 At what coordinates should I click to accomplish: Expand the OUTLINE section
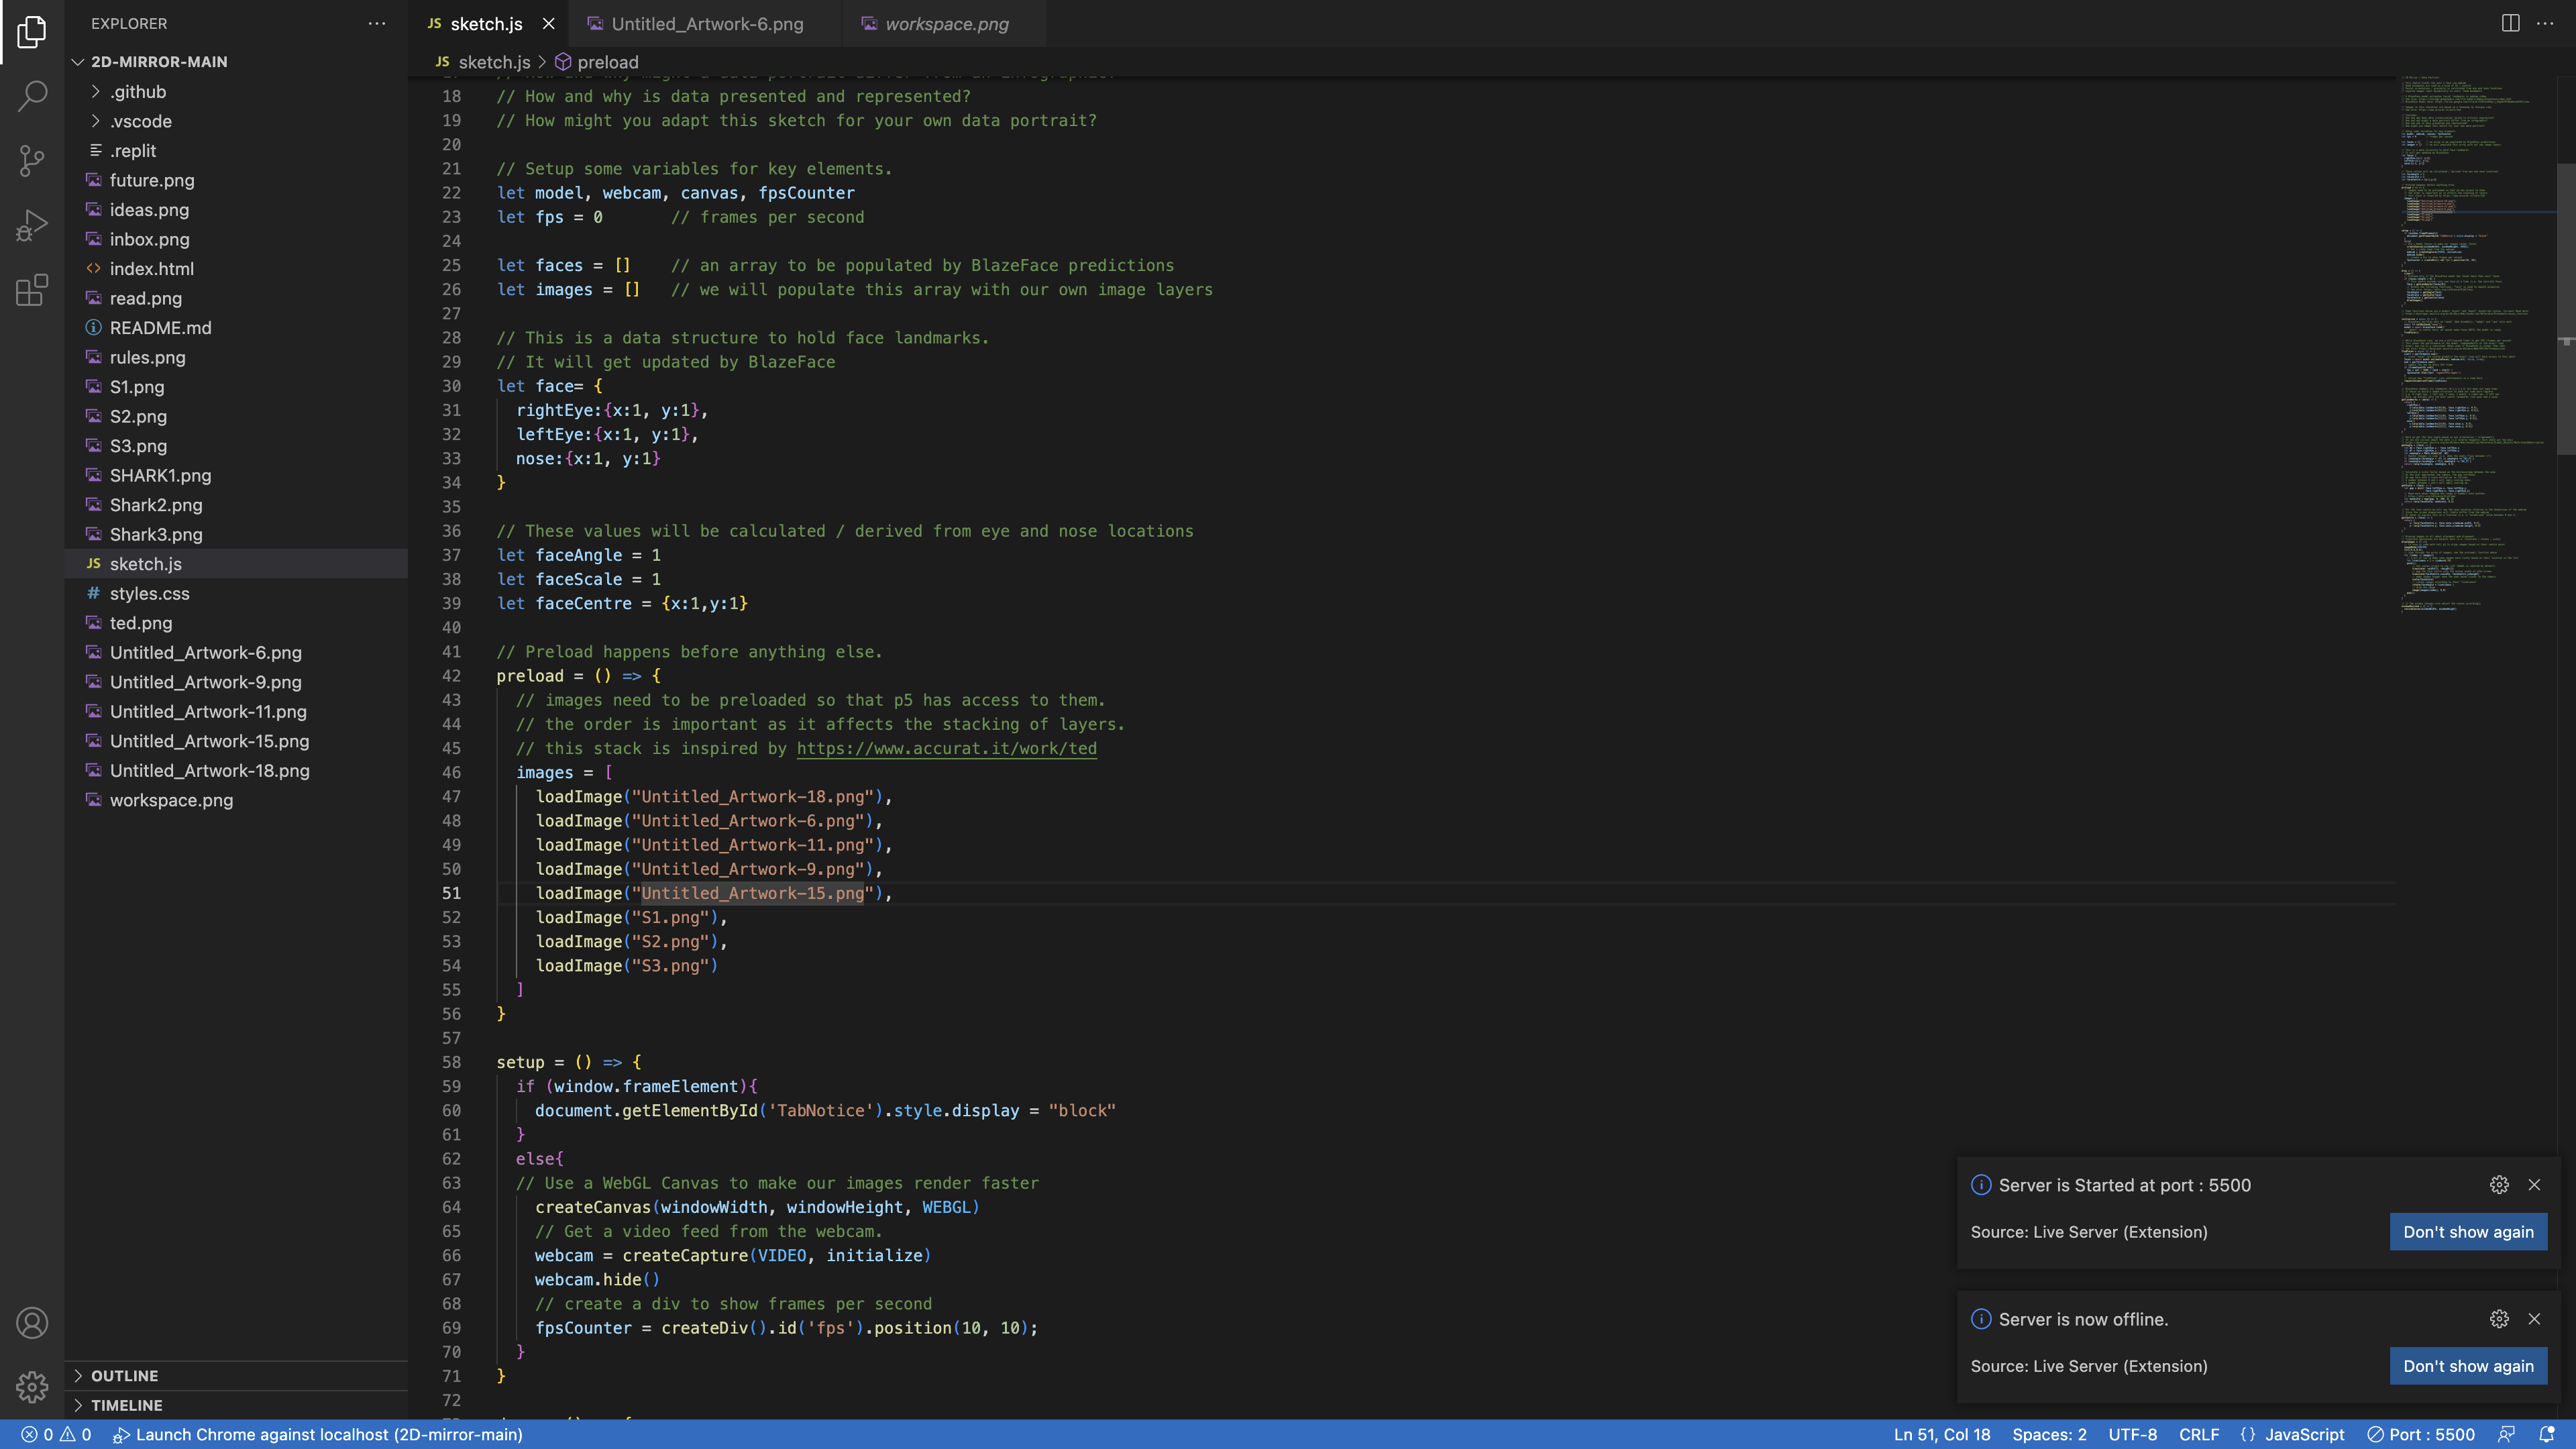[124, 1376]
